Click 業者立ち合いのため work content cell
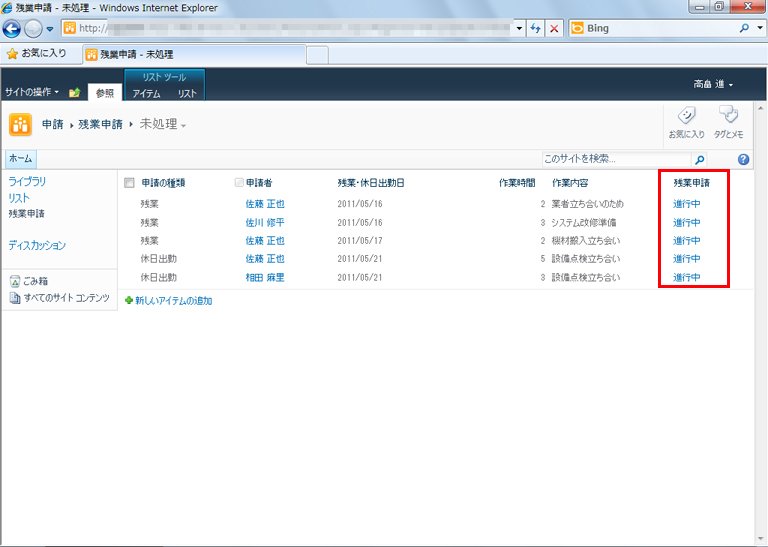 [x=587, y=204]
